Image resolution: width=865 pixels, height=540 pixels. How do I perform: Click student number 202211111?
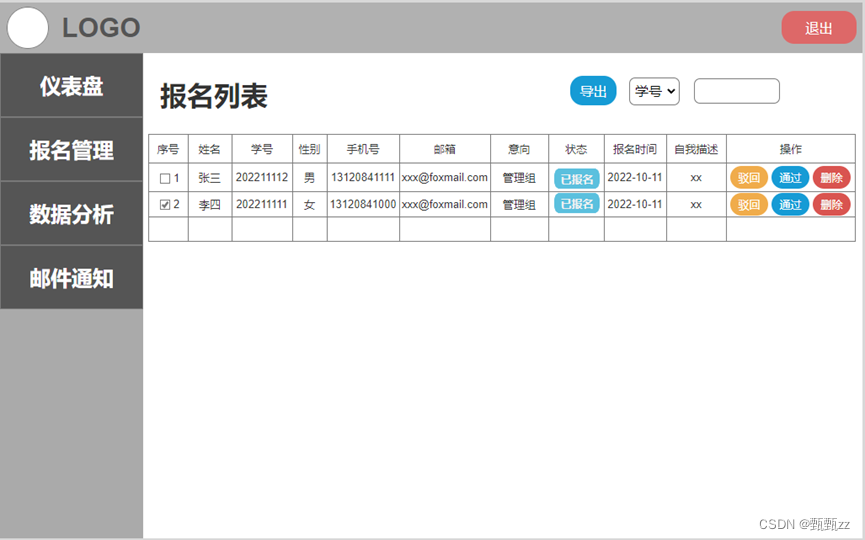tap(262, 204)
